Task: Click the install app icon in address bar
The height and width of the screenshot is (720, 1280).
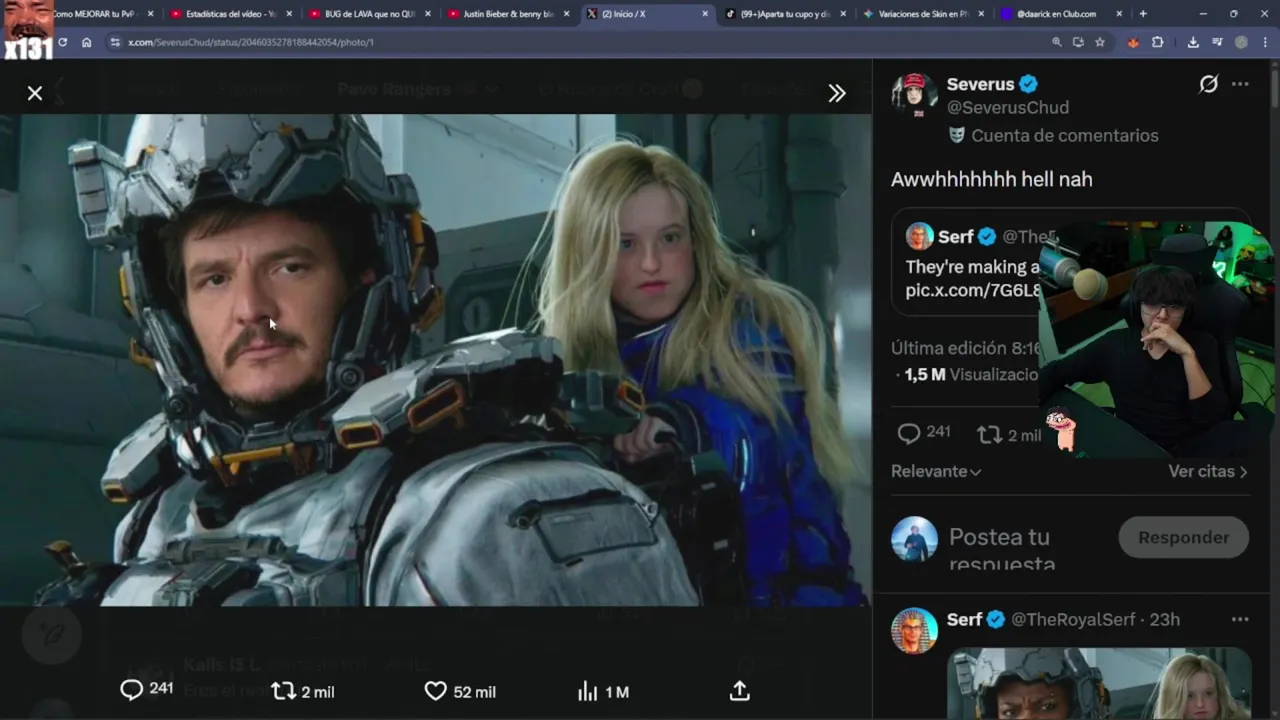Action: [x=1078, y=42]
